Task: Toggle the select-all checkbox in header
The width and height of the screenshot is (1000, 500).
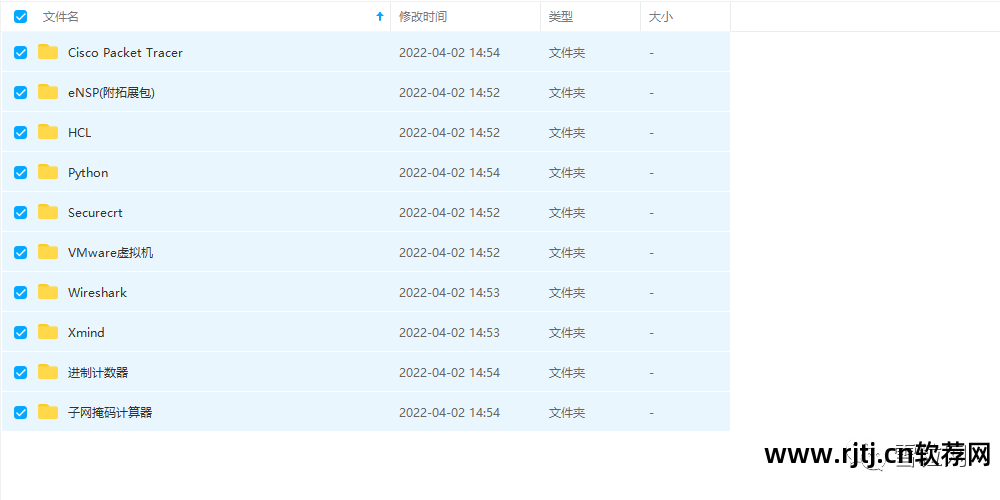Action: point(20,17)
